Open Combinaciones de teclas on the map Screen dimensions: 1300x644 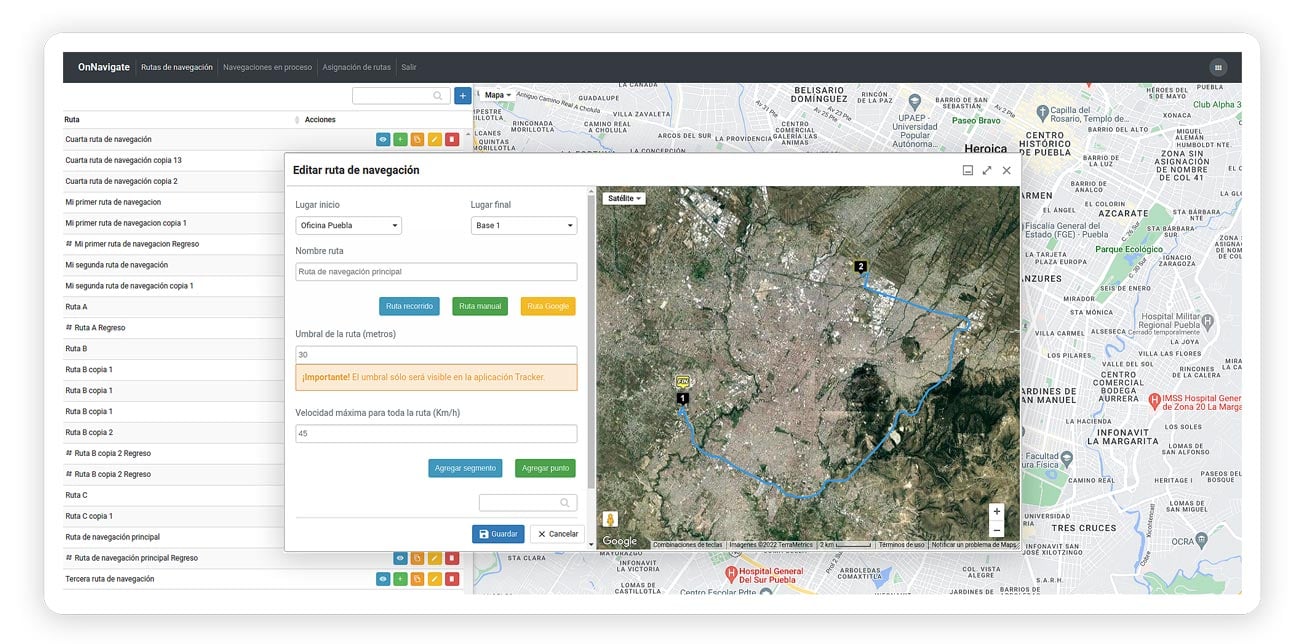click(x=688, y=545)
